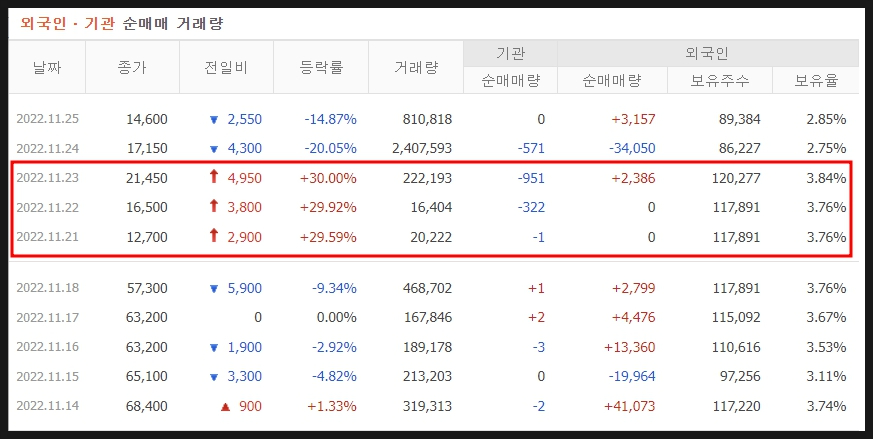
Task: Click institution net value -571
Action: (531, 149)
